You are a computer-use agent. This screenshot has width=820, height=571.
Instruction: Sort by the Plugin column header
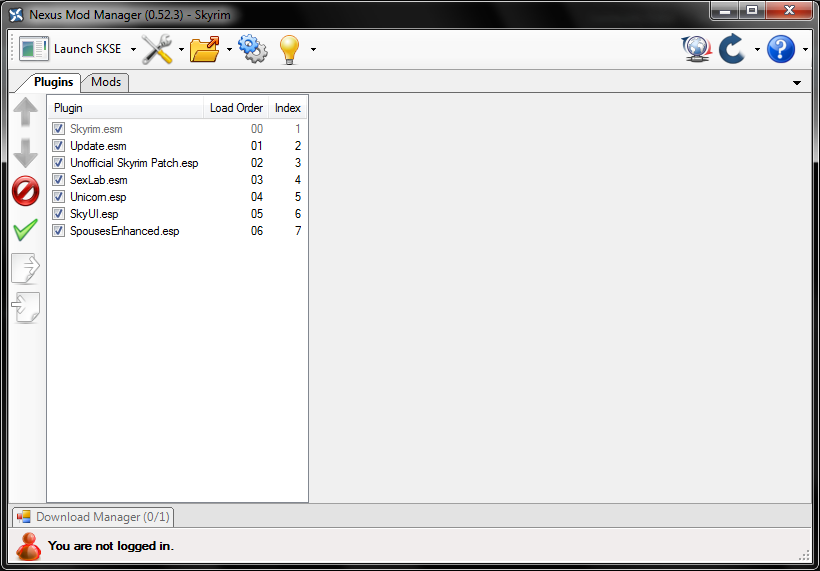pos(126,108)
